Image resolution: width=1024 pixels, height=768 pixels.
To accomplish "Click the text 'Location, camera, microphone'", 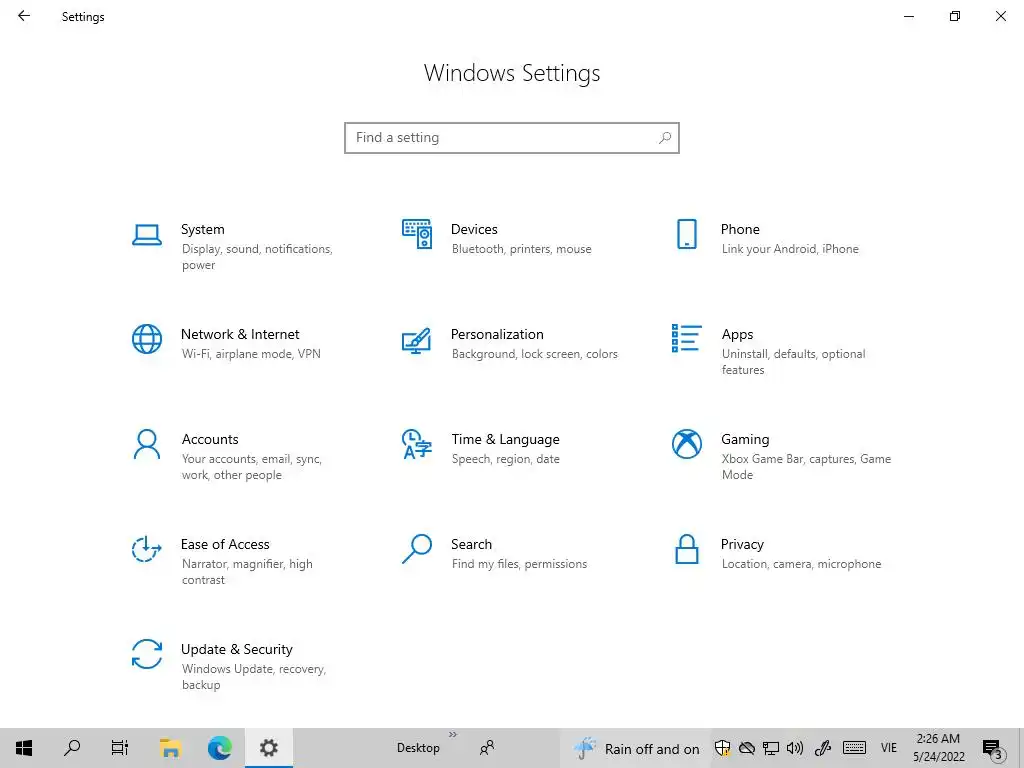I will pyautogui.click(x=801, y=564).
